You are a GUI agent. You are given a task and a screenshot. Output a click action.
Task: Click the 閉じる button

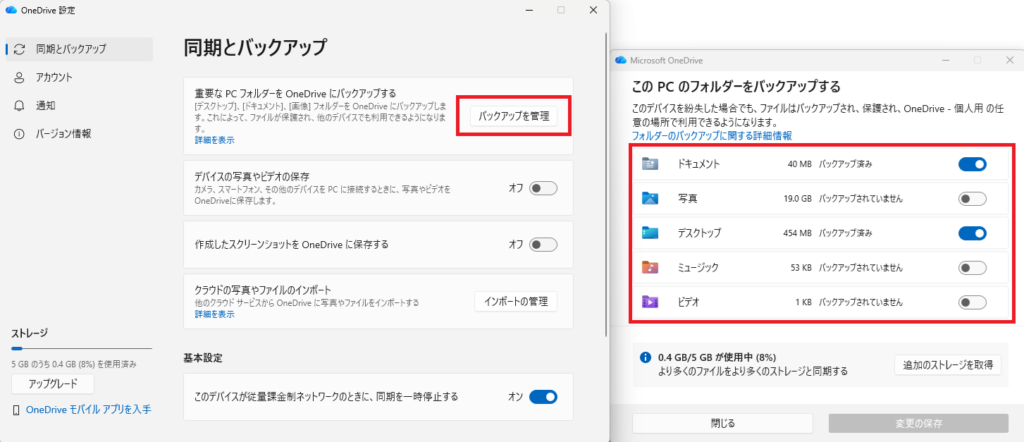[722, 423]
